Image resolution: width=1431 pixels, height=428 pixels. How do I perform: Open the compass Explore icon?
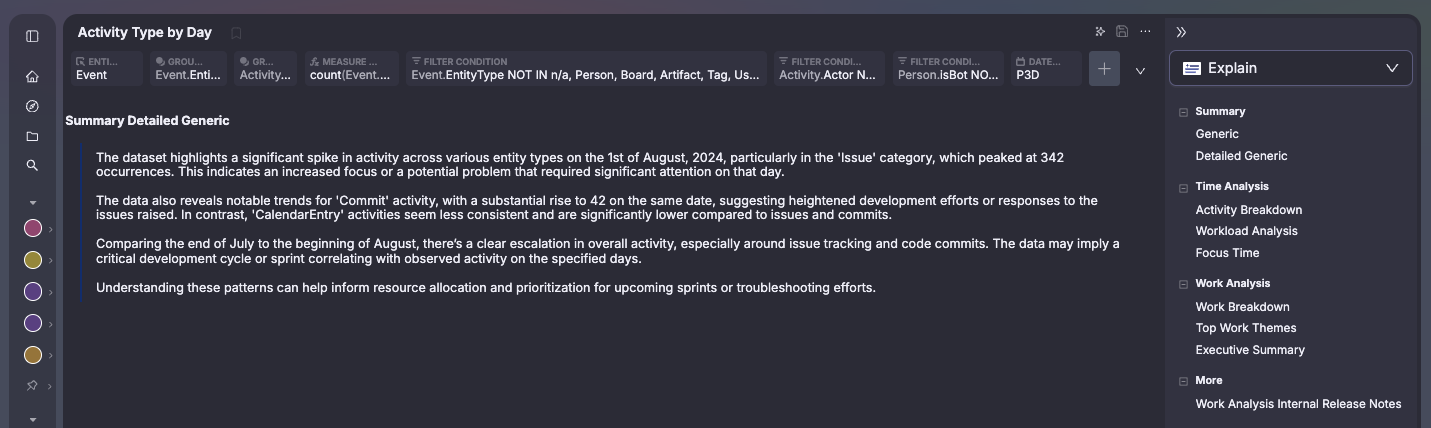(32, 106)
